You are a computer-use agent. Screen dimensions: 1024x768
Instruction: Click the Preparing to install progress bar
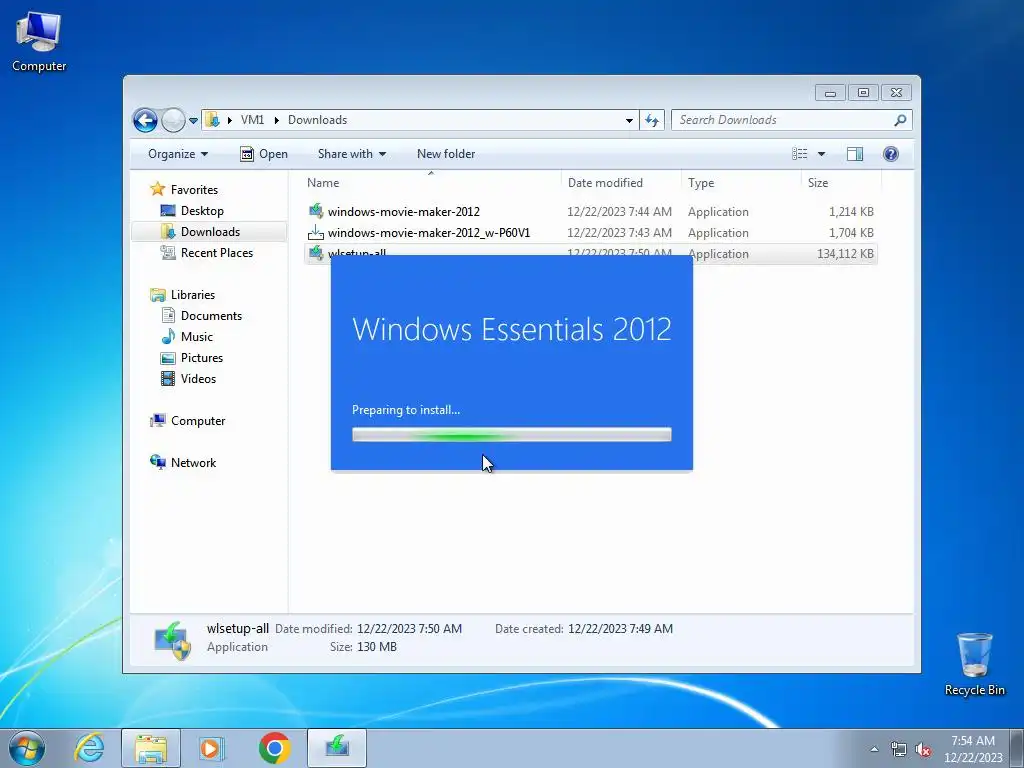pyautogui.click(x=511, y=435)
